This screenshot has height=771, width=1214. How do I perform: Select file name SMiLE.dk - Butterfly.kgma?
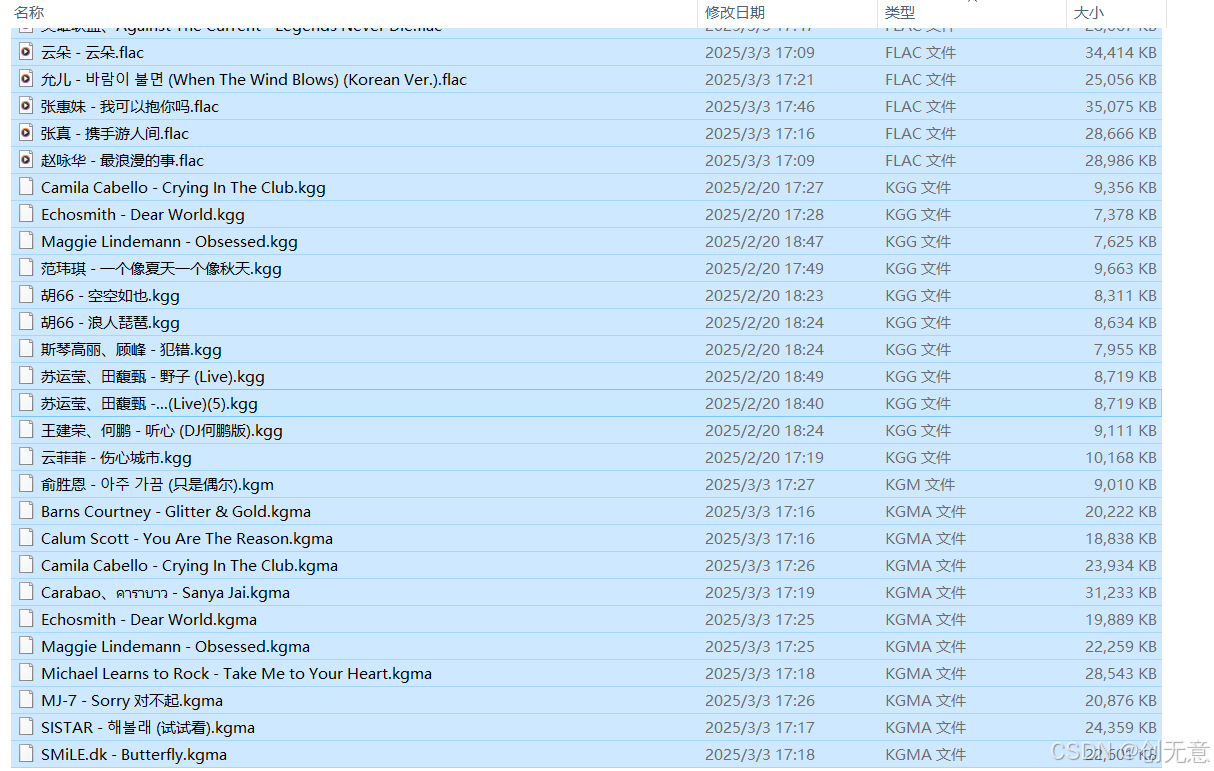pos(134,754)
